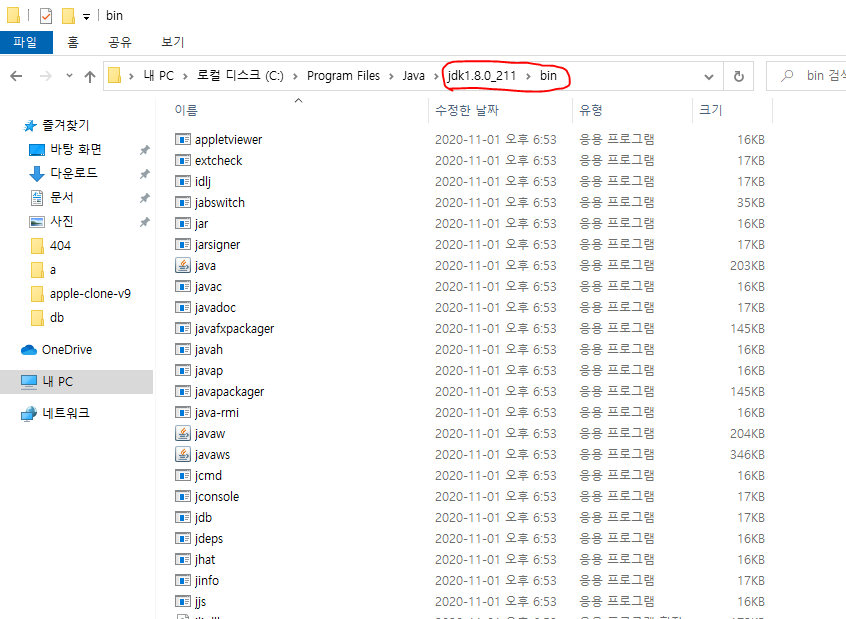
Task: Click the New Folder quick access icon
Action: click(x=68, y=16)
